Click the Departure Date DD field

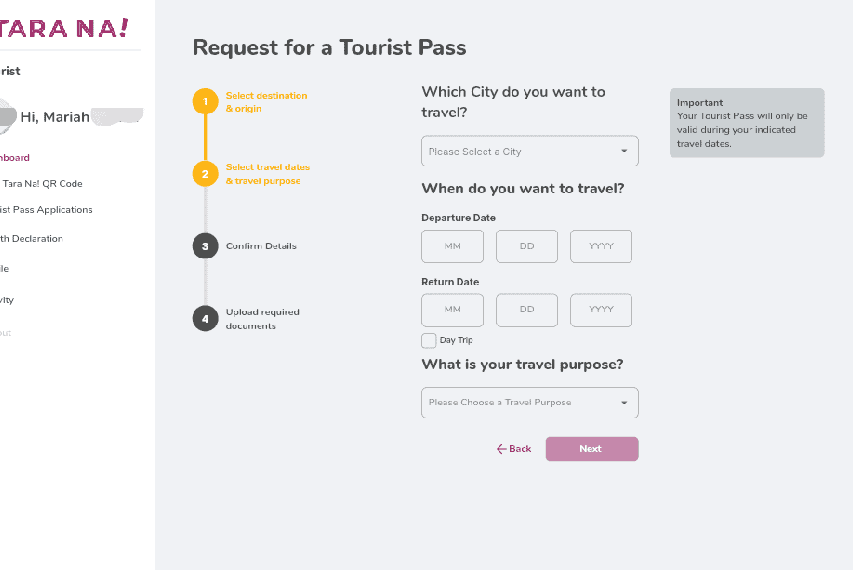(526, 246)
